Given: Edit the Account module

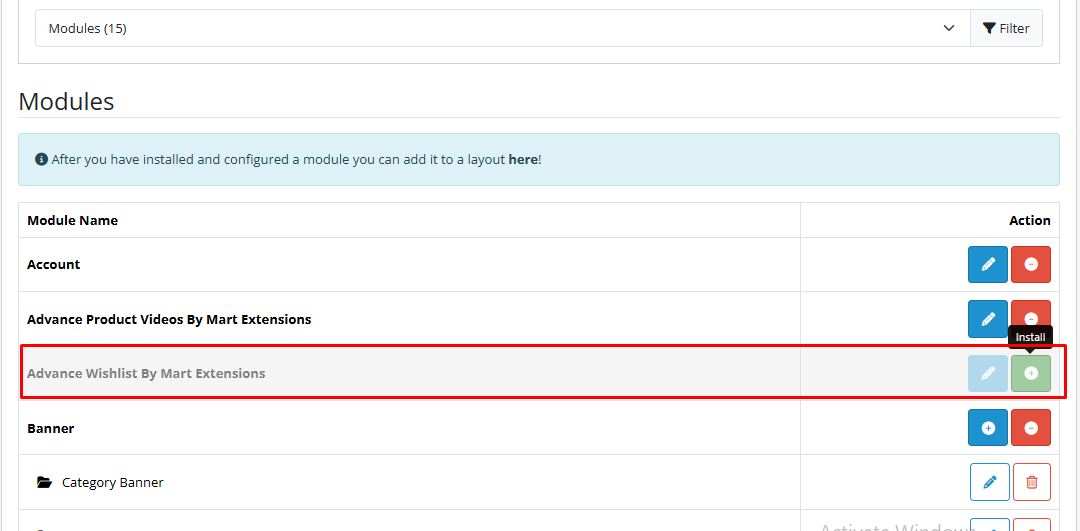Looking at the screenshot, I should [987, 265].
